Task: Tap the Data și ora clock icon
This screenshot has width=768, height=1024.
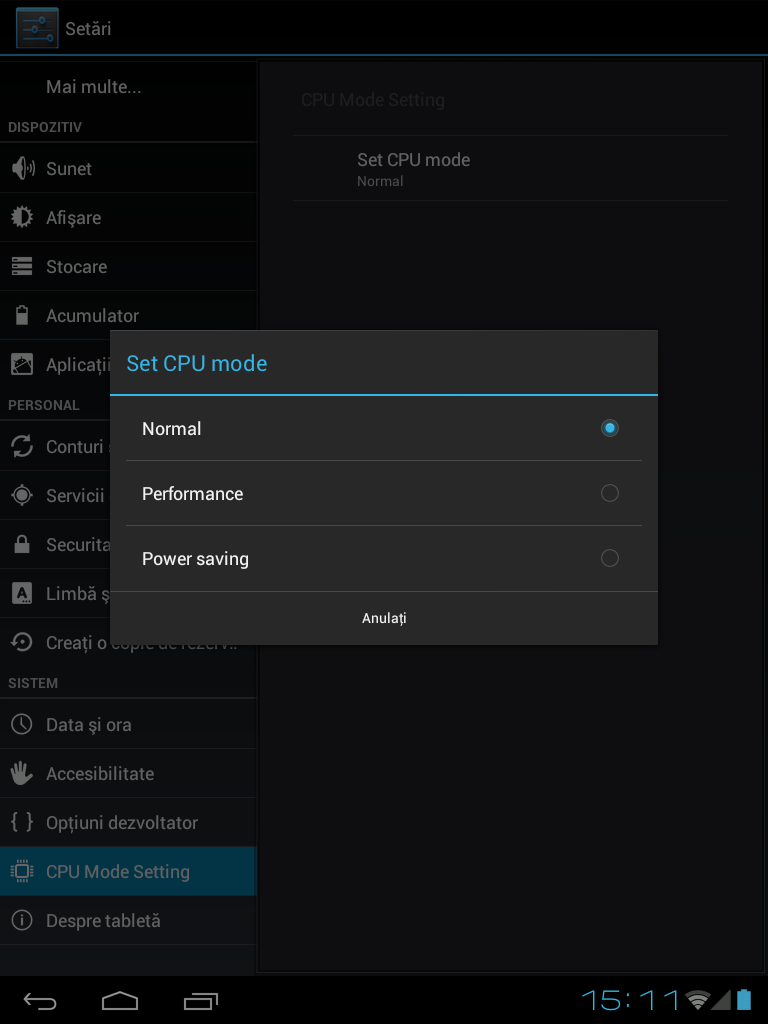Action: [x=22, y=724]
